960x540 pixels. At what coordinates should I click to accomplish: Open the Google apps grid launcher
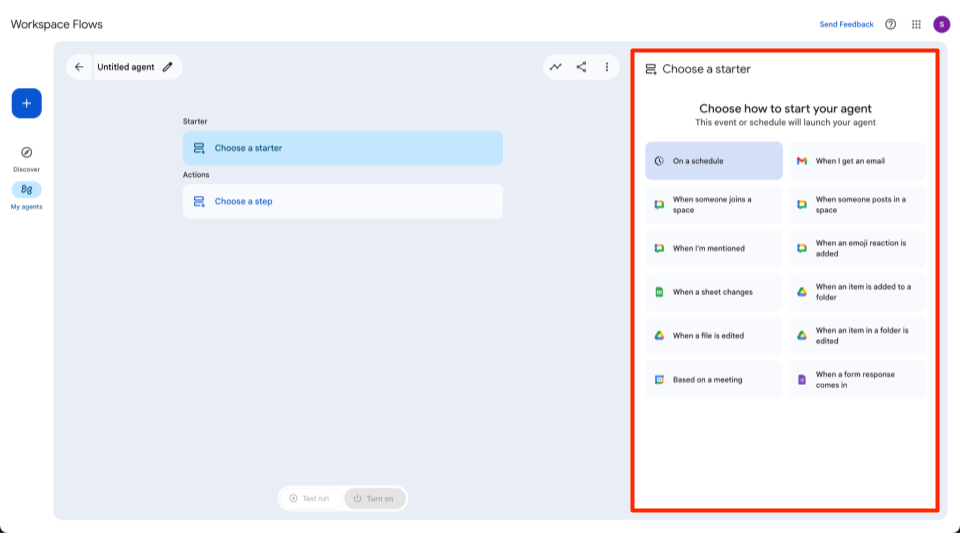pyautogui.click(x=916, y=24)
